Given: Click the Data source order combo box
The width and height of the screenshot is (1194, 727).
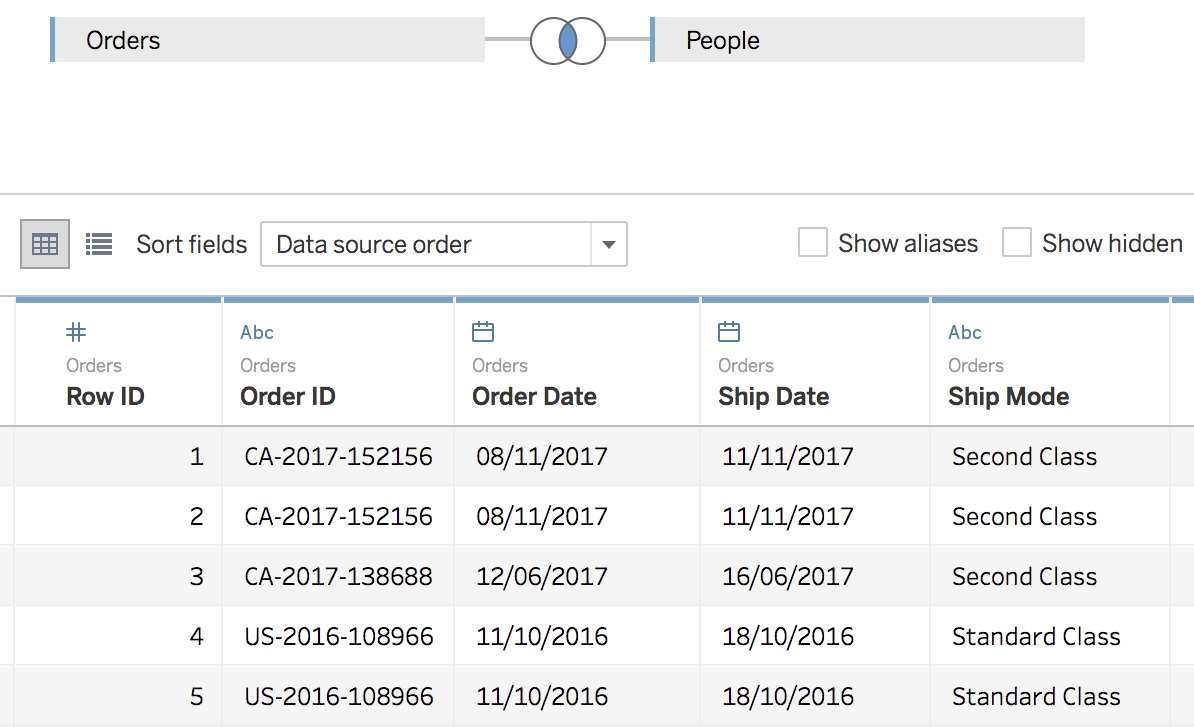Looking at the screenshot, I should point(427,244).
